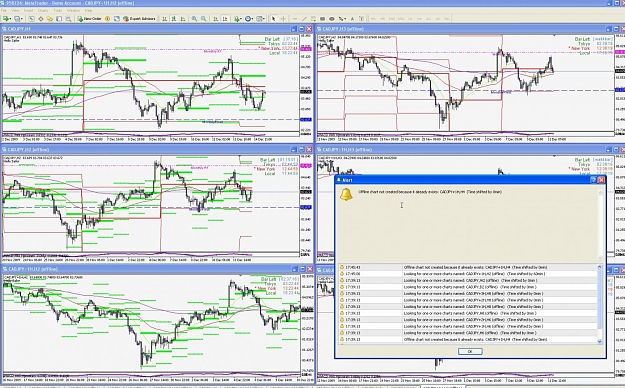Click the Alert message text at top
625x388 pixels.
[430, 192]
